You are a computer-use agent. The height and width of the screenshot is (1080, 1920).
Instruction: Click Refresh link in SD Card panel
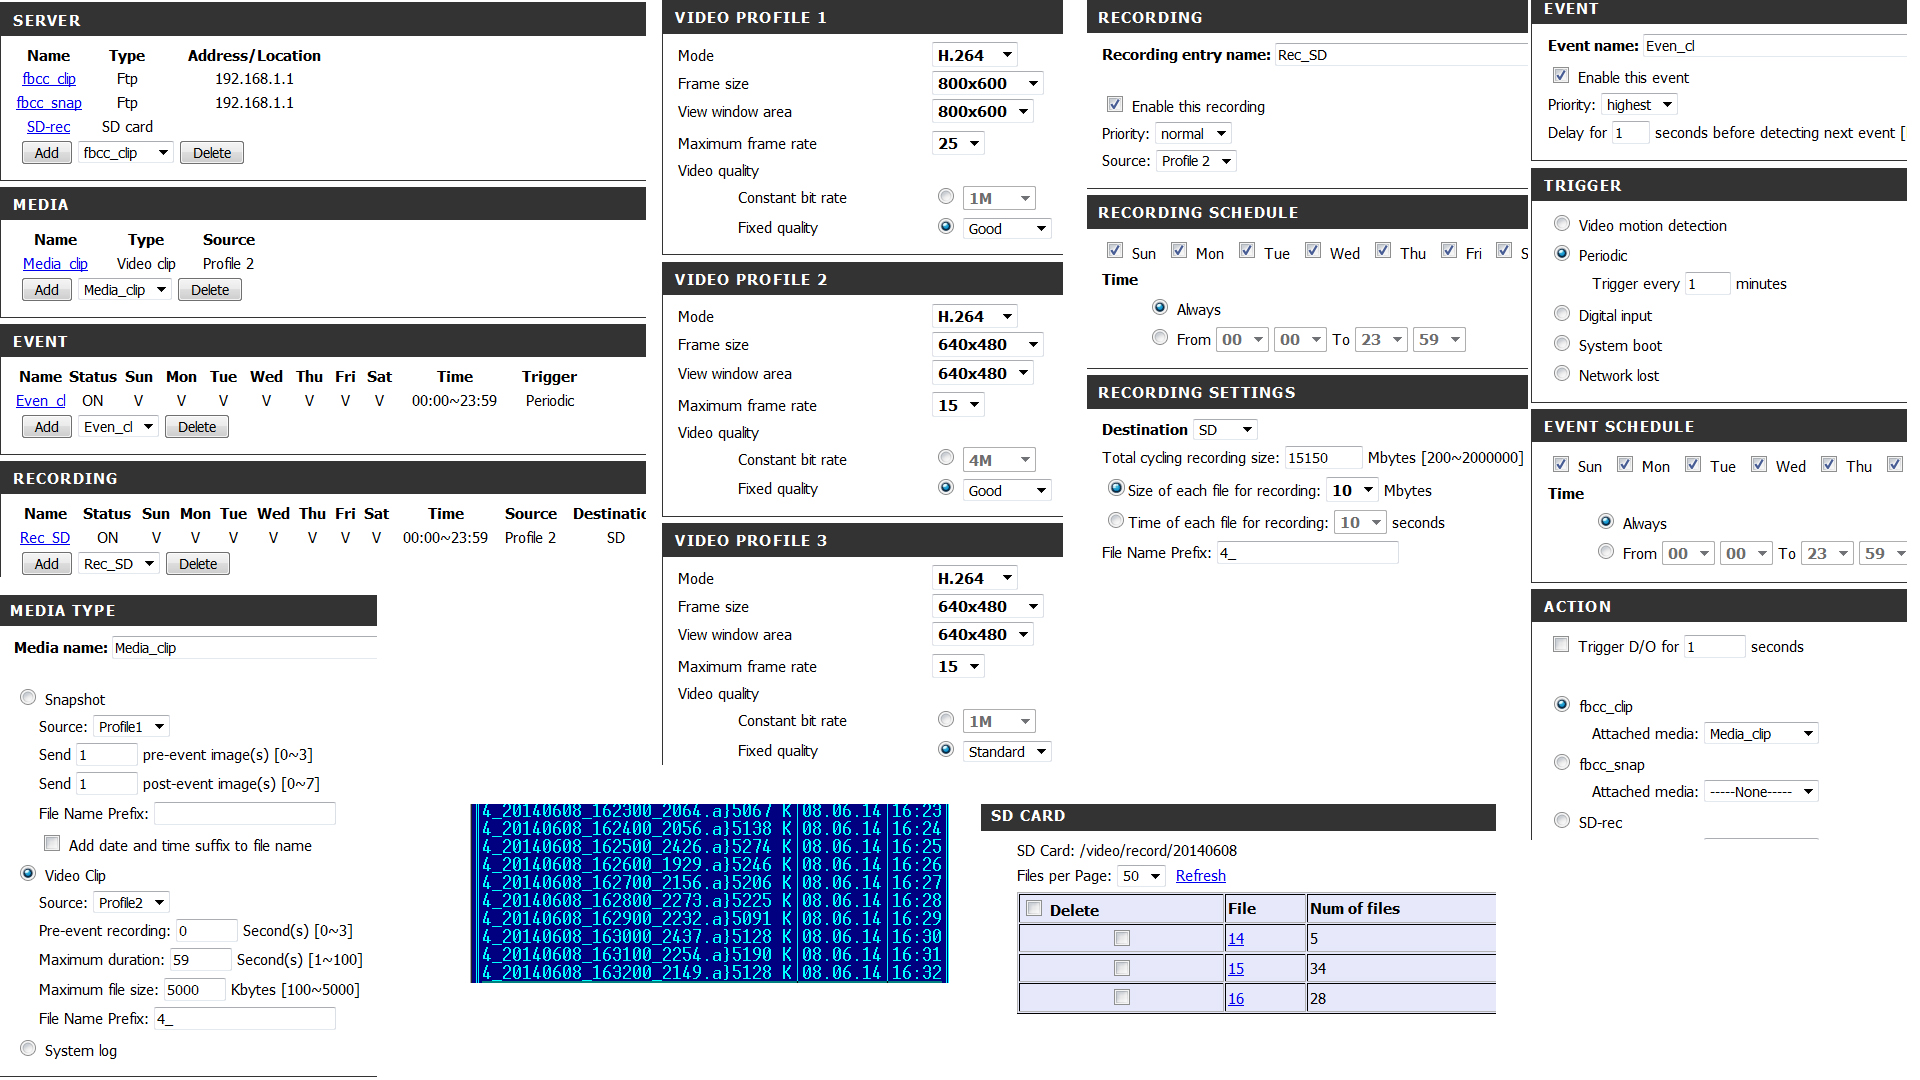(x=1200, y=876)
